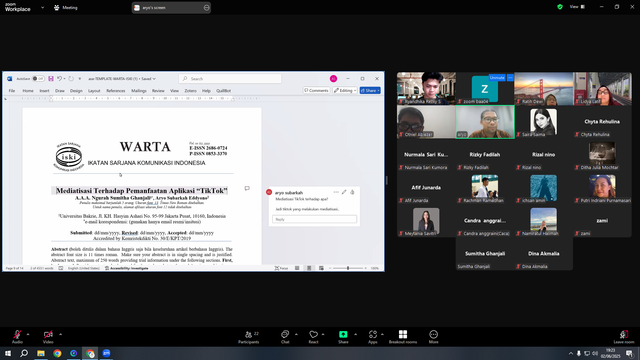Select the aryo participant video tile

click(485, 122)
